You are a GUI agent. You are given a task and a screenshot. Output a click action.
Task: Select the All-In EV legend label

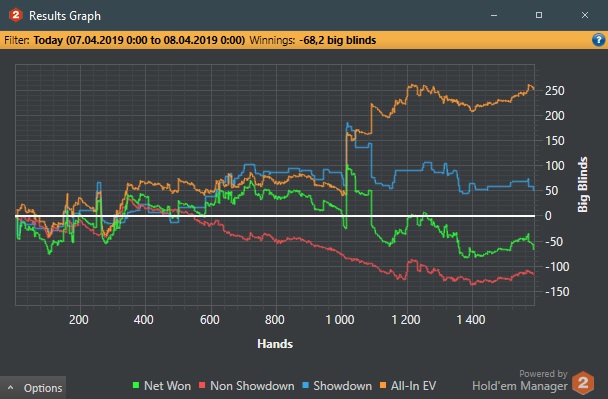click(x=413, y=386)
